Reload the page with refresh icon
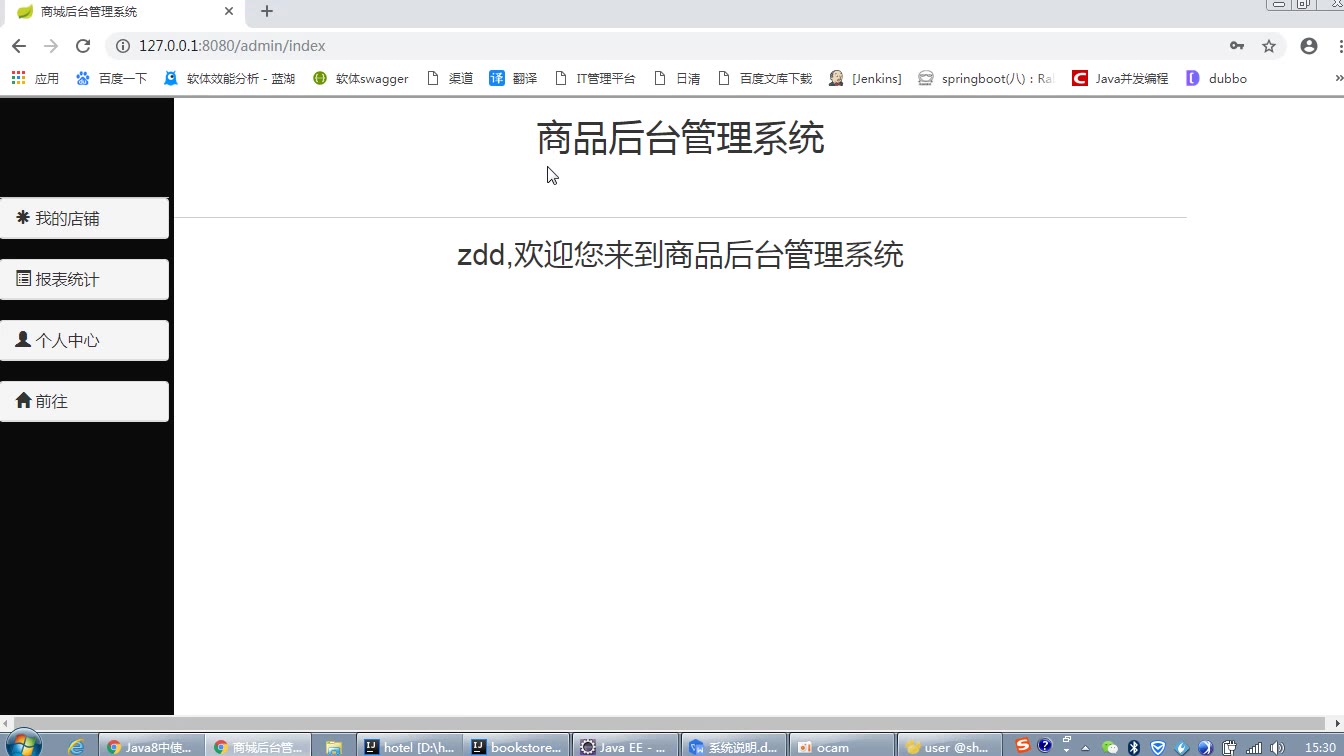The height and width of the screenshot is (756, 1344). pos(83,46)
